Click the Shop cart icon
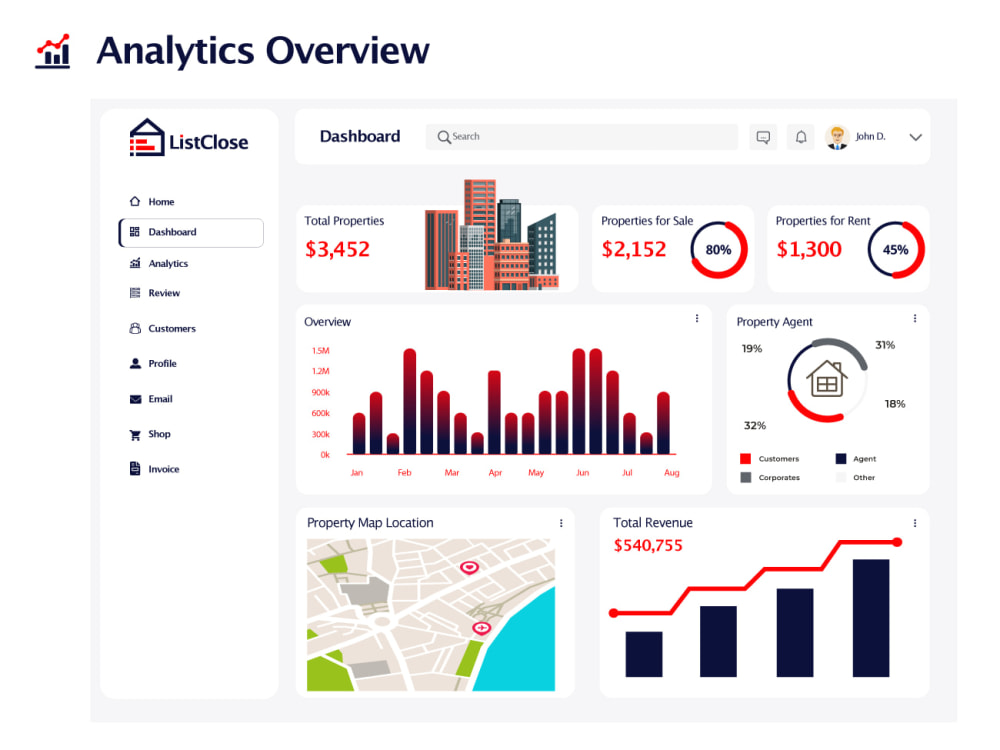The width and height of the screenshot is (1000, 750). click(x=135, y=435)
